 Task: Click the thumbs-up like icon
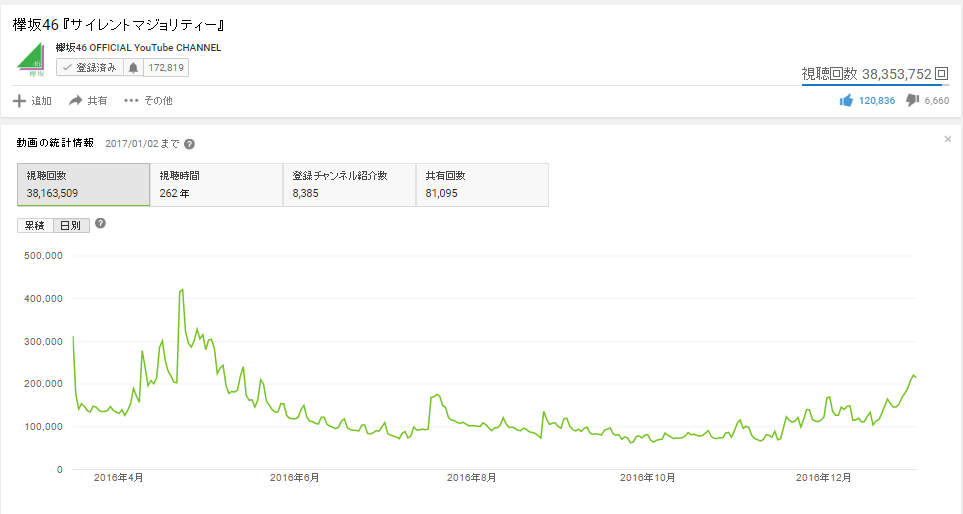tap(846, 101)
